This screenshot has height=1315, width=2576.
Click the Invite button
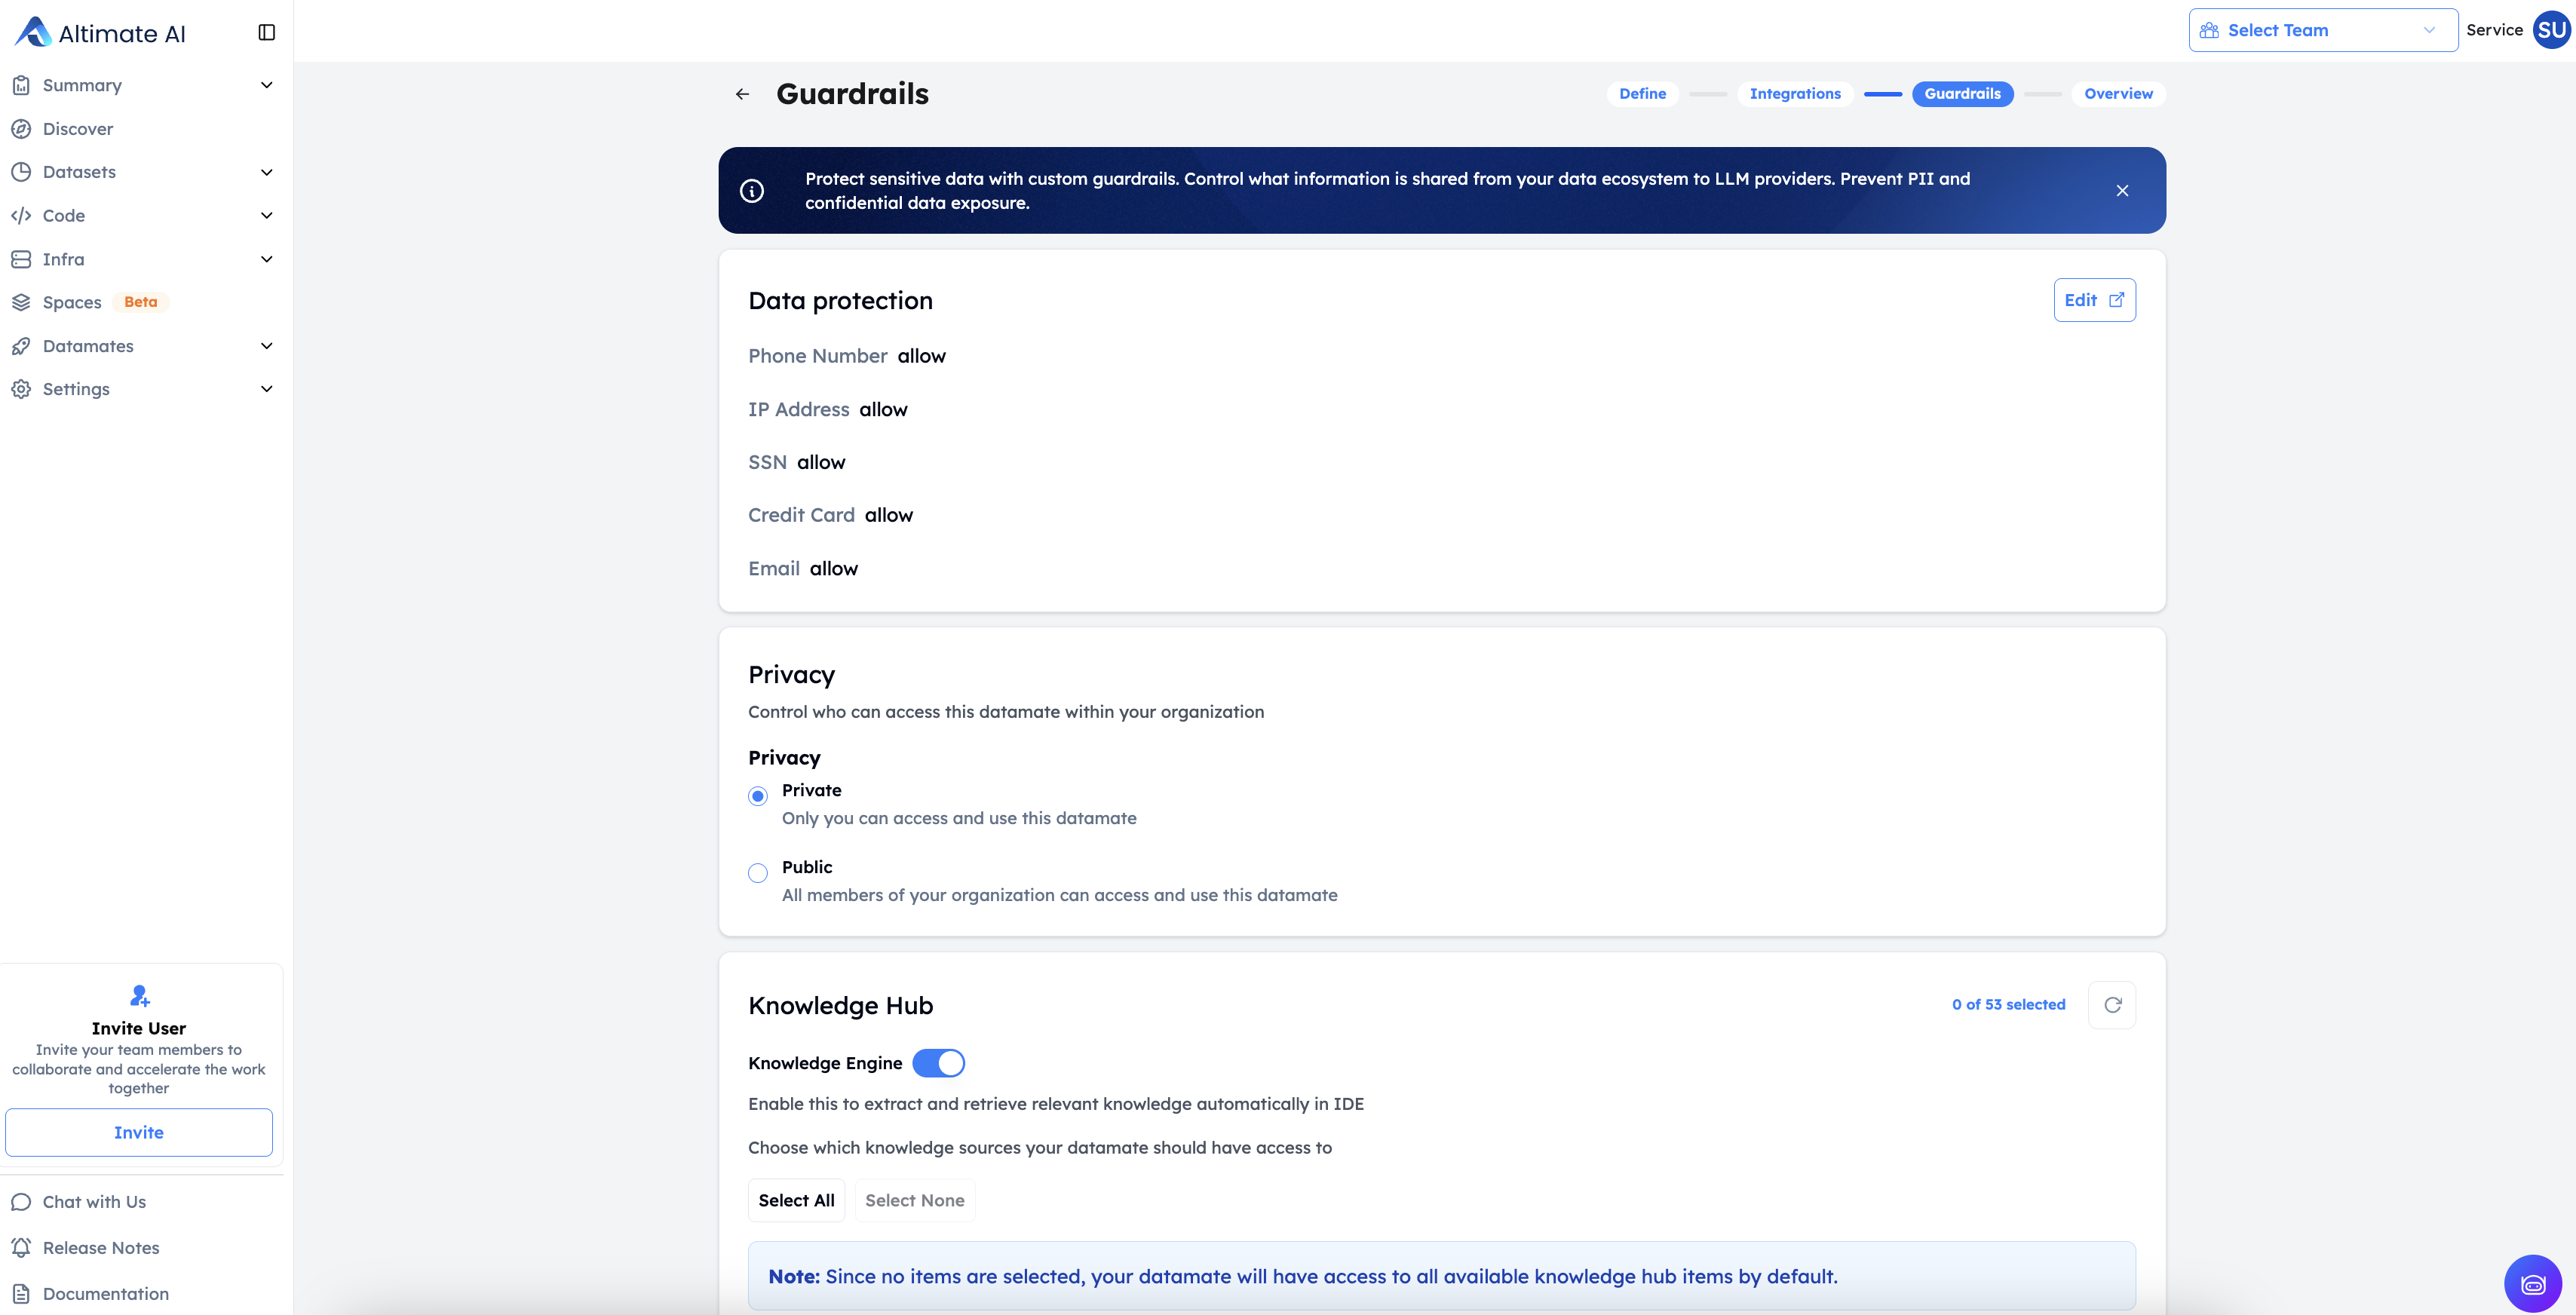tap(139, 1133)
